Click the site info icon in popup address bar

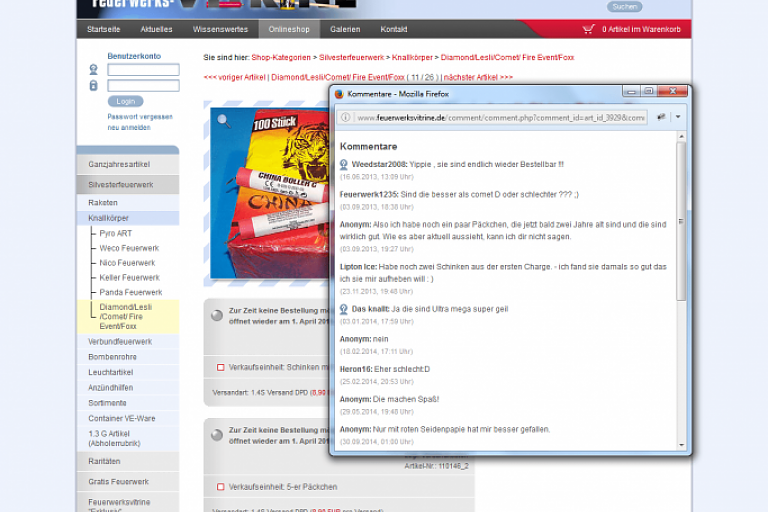[346, 118]
